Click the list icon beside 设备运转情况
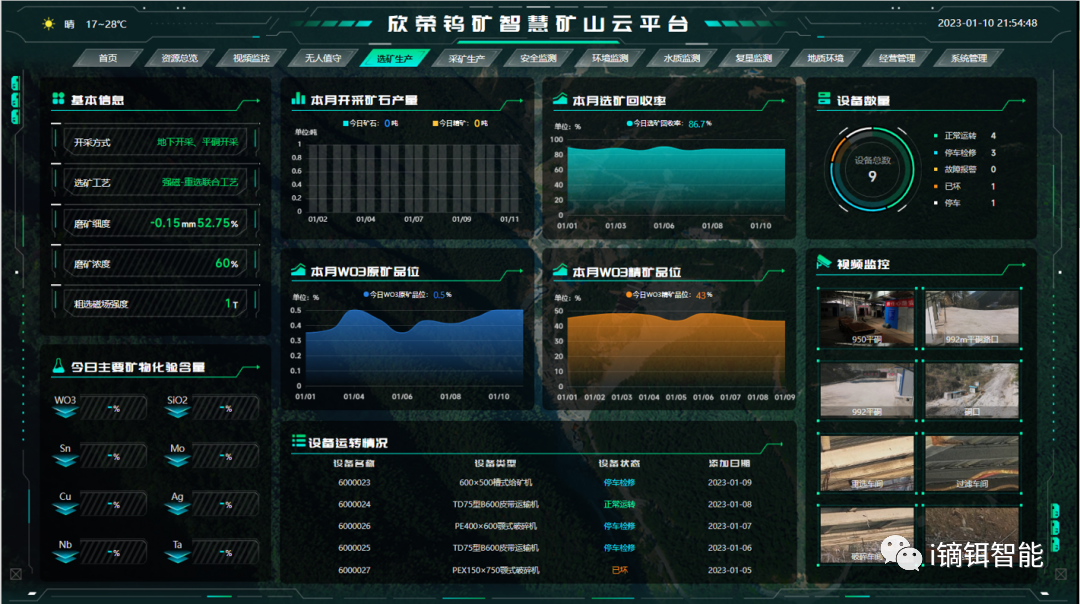The width and height of the screenshot is (1080, 604). click(x=298, y=441)
